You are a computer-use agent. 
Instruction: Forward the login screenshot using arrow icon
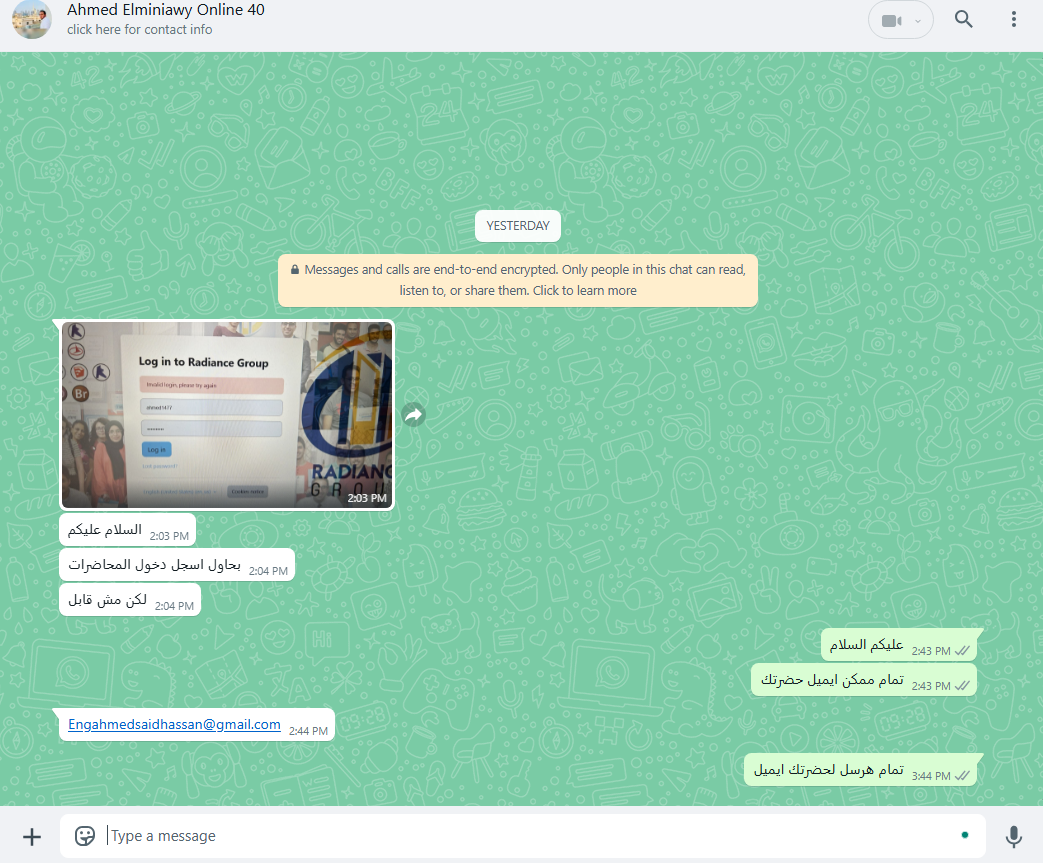click(x=413, y=415)
